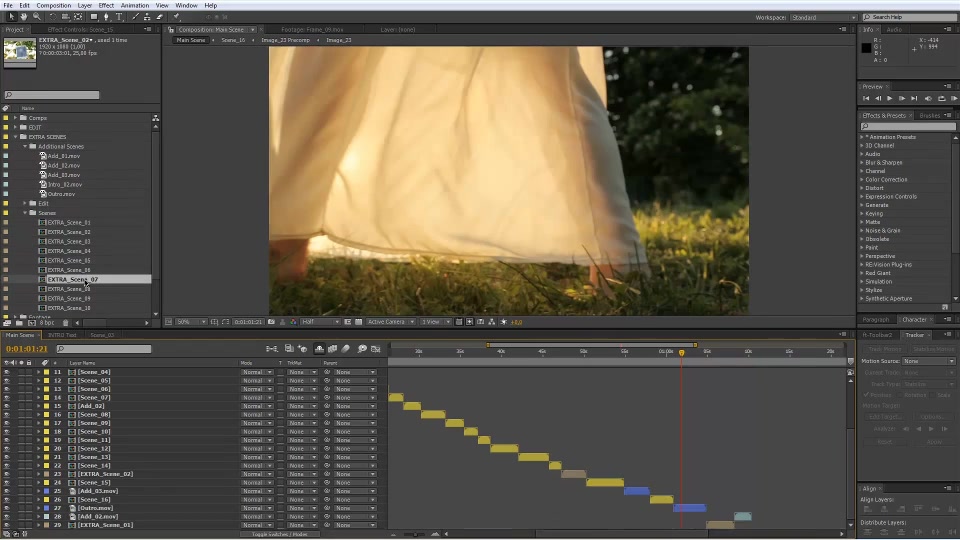Toggle Motion Blur enable in timeline
960x540 pixels.
[346, 349]
